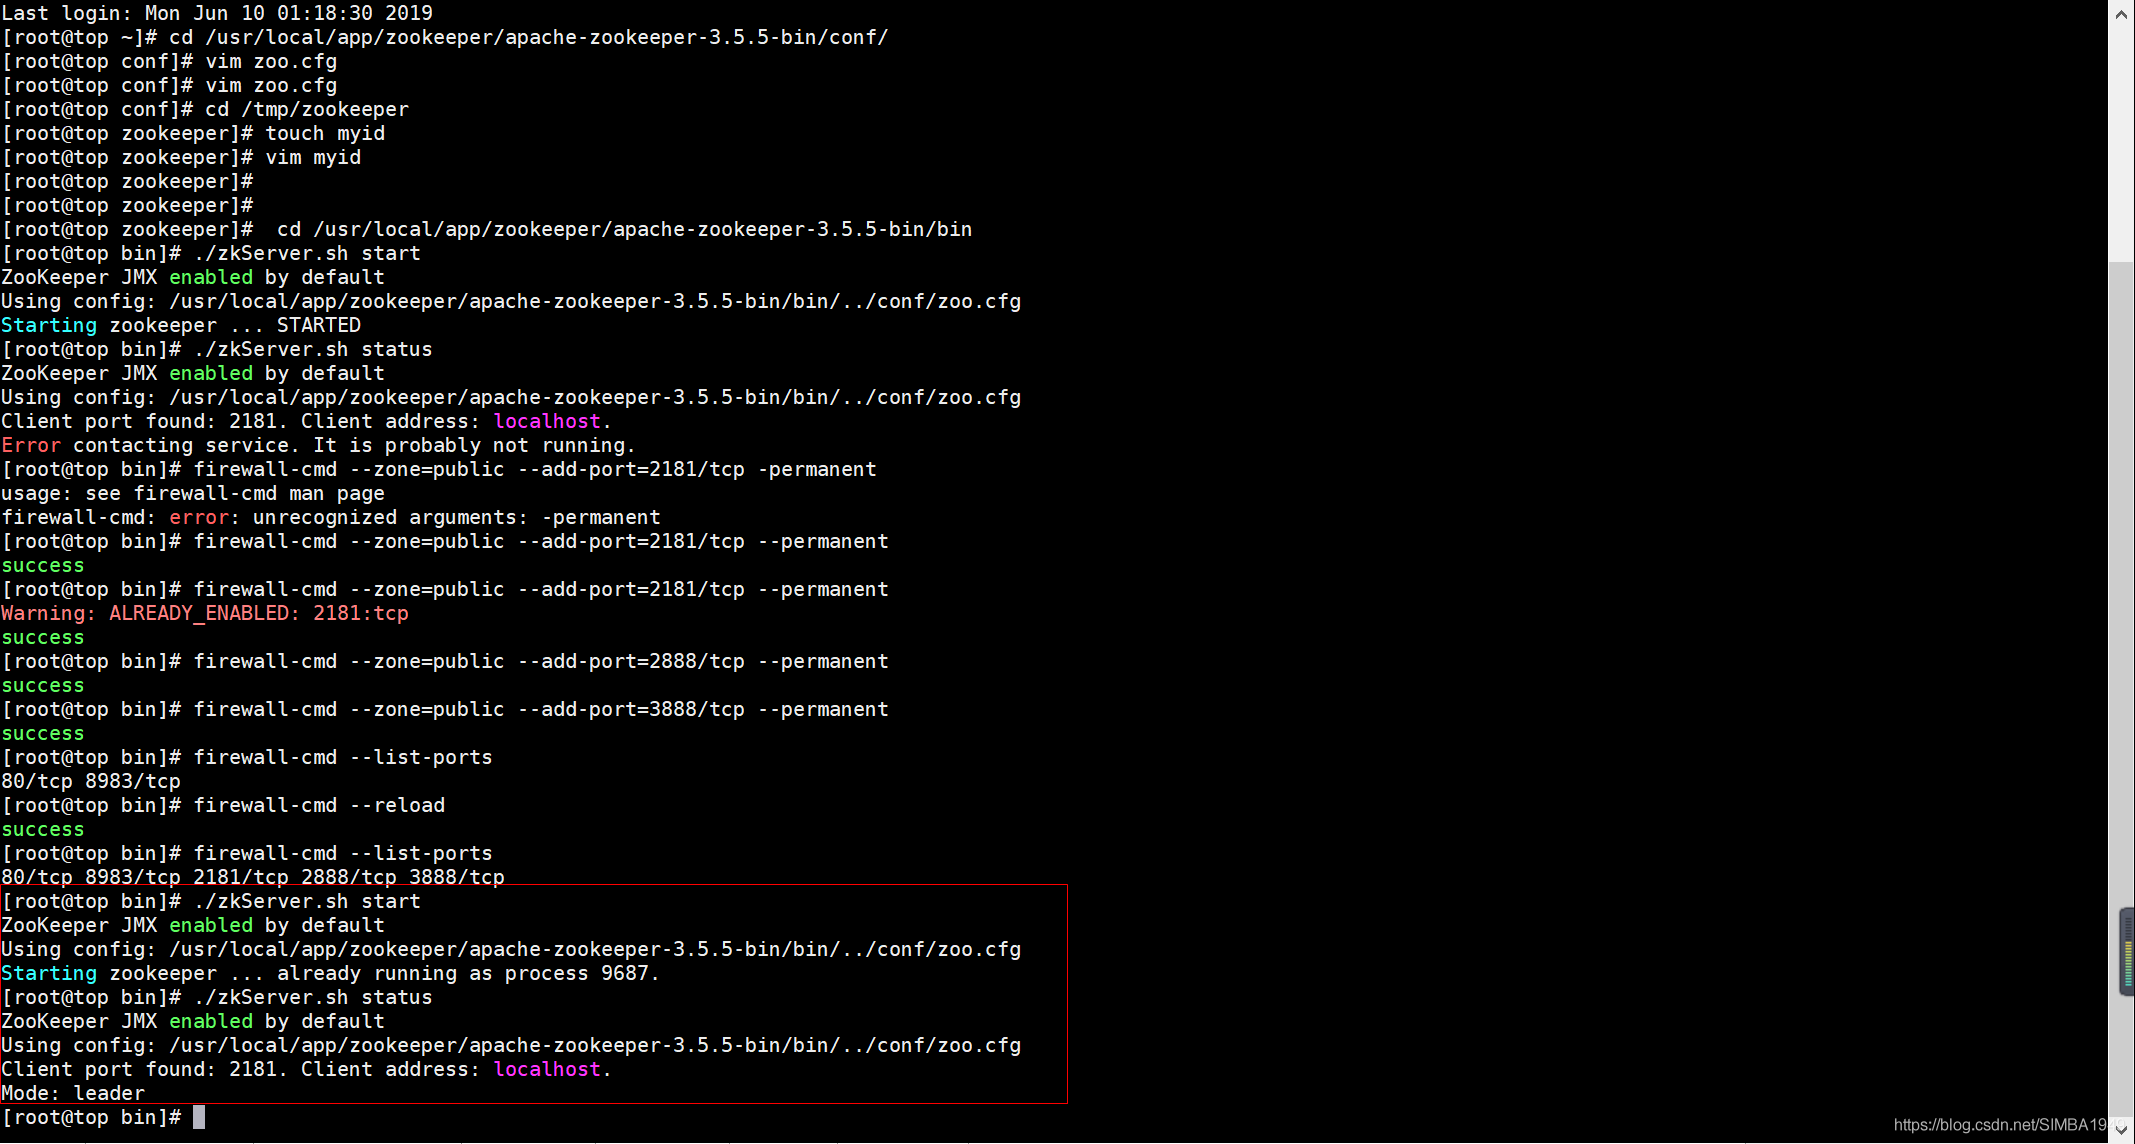Click the 'Last login' line at top
The width and height of the screenshot is (2135, 1144).
(217, 13)
